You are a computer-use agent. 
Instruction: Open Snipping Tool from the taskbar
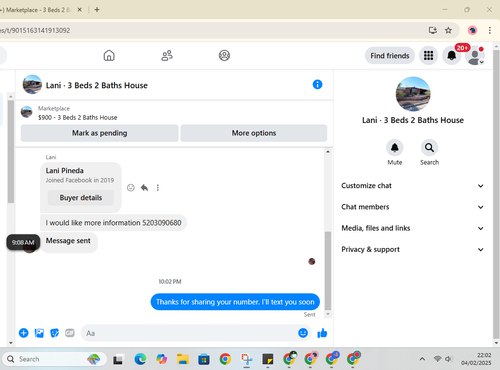coord(247,359)
